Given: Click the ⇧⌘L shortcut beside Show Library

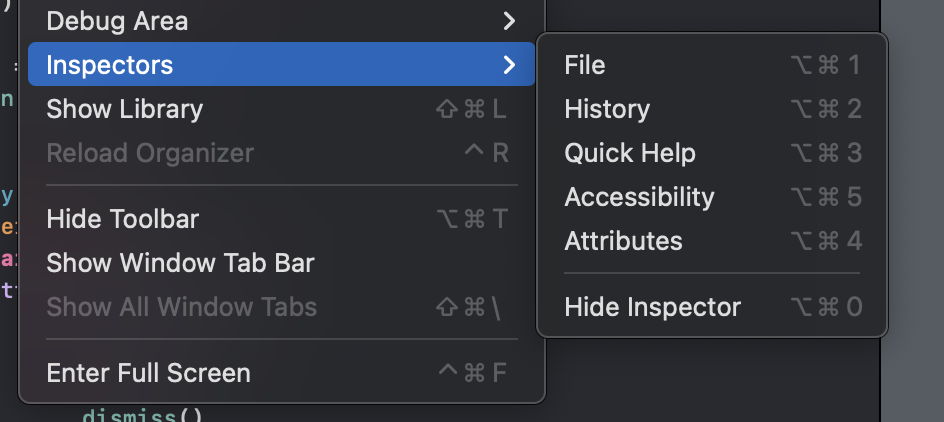Looking at the screenshot, I should [x=472, y=109].
